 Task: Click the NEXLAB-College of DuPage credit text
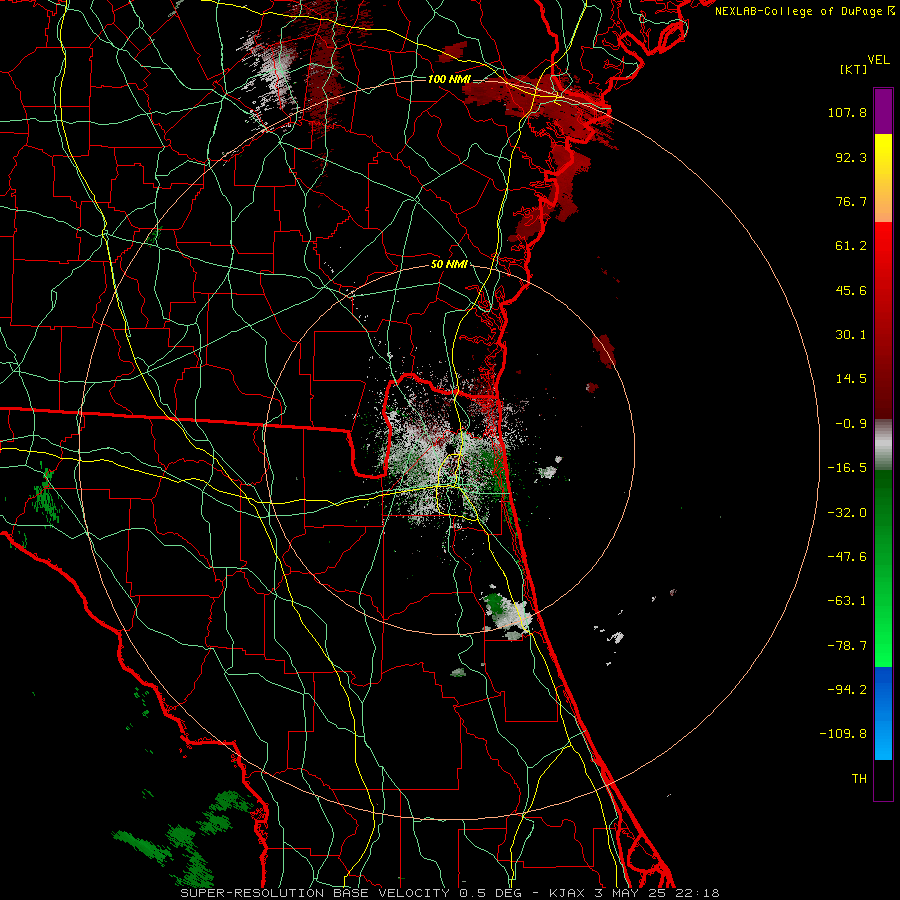pos(804,11)
